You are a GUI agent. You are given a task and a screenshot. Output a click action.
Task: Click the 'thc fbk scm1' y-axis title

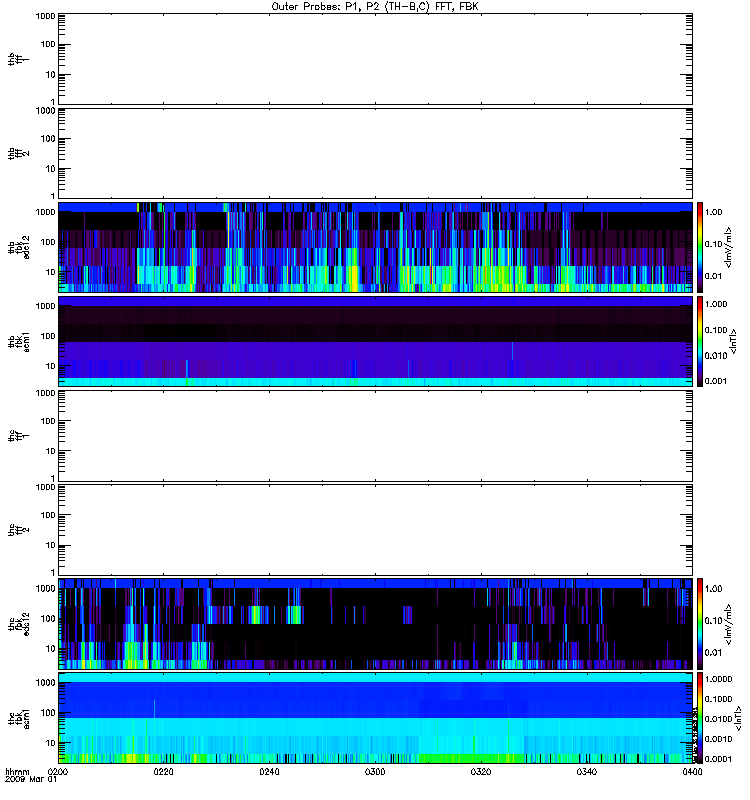click(18, 718)
